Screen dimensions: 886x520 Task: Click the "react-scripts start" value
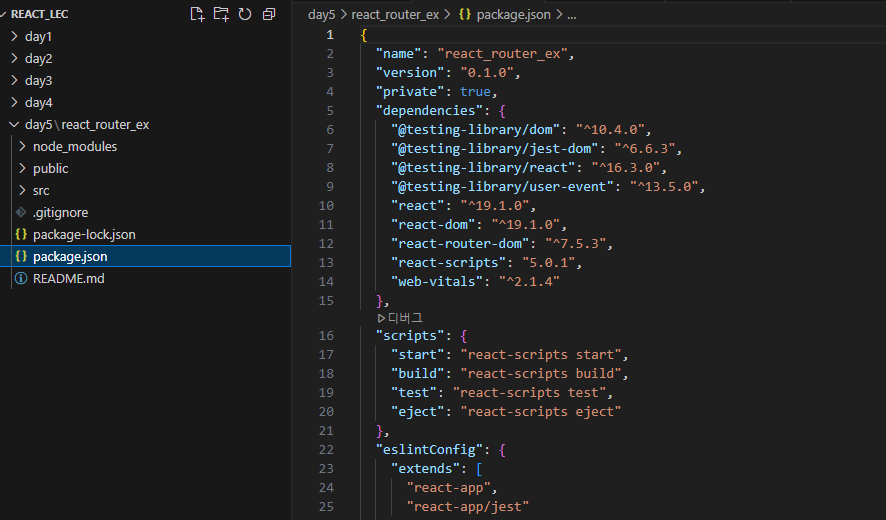tap(541, 355)
